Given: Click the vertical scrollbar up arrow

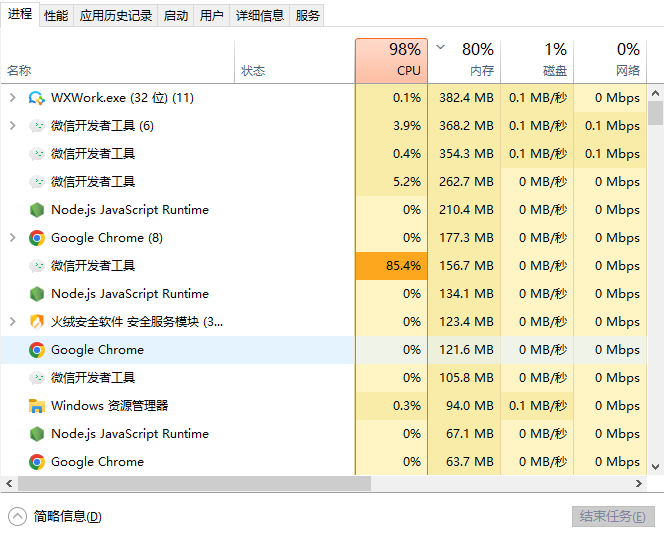Looking at the screenshot, I should (x=655, y=93).
